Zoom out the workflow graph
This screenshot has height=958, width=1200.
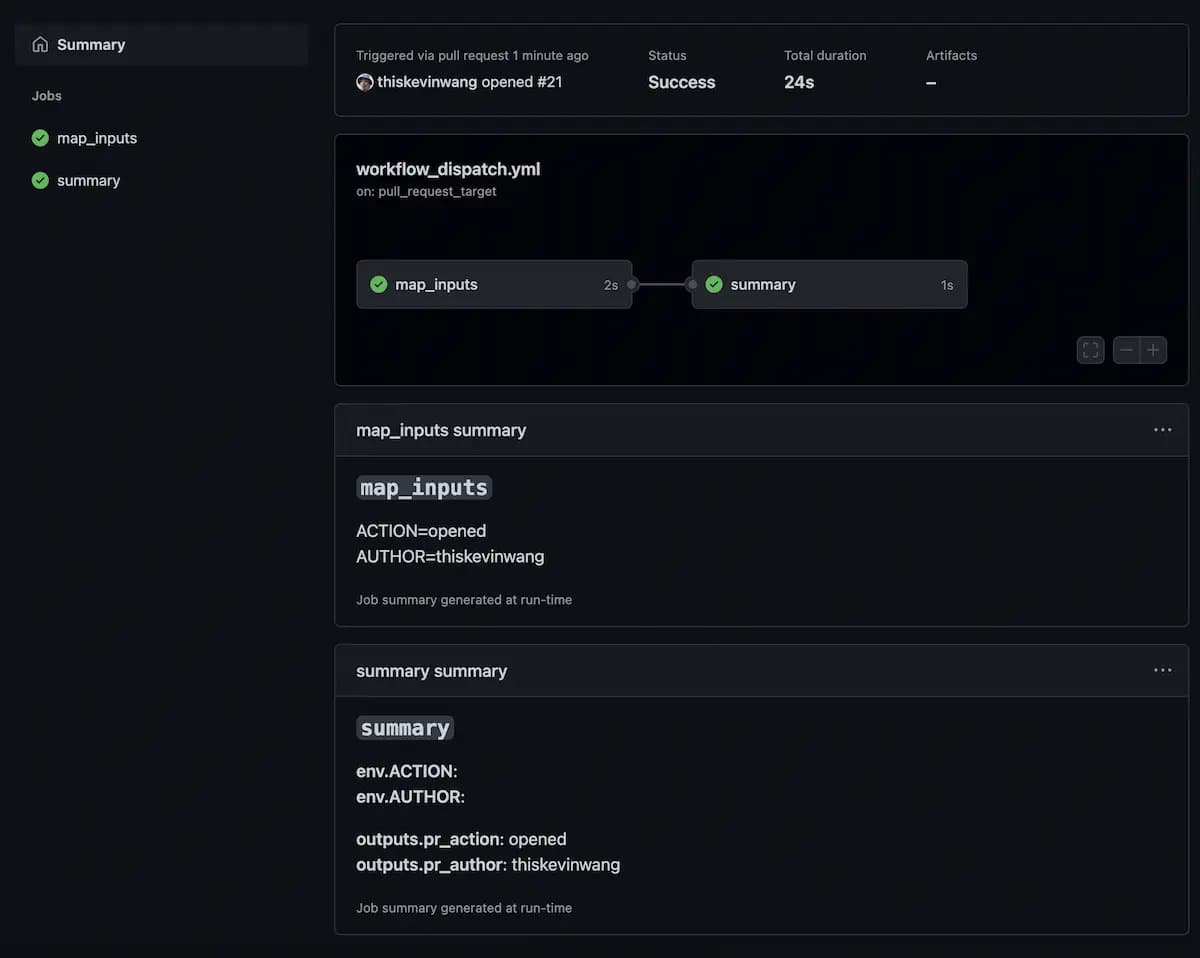tap(1126, 350)
